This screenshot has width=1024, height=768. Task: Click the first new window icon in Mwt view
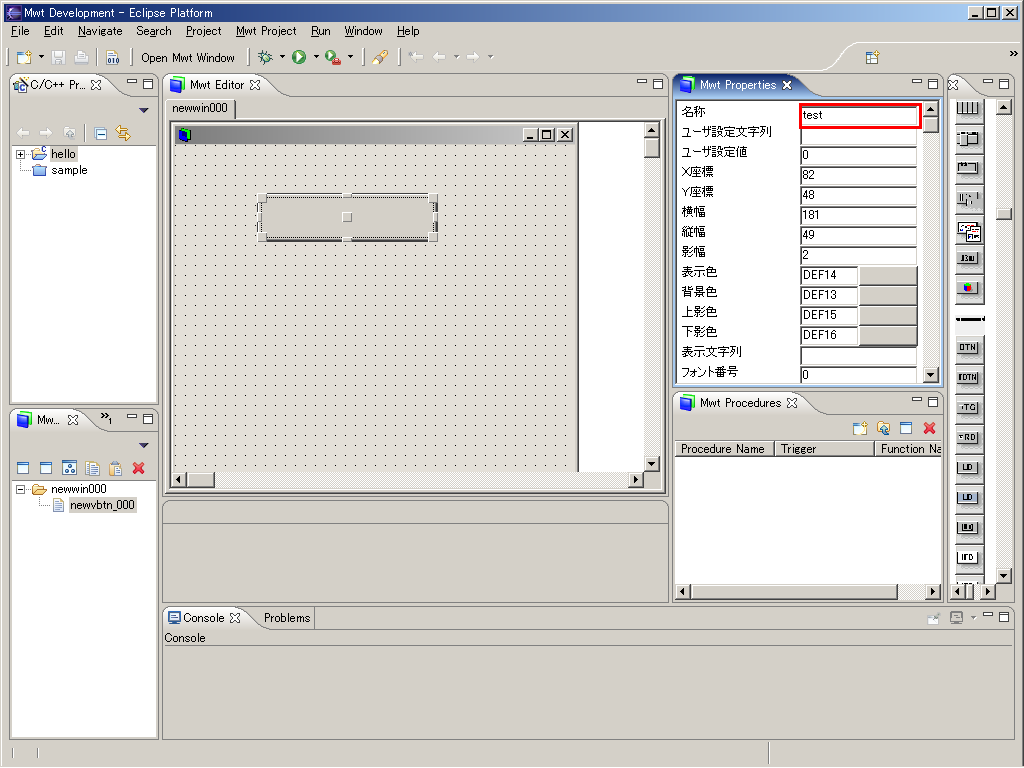tap(24, 468)
